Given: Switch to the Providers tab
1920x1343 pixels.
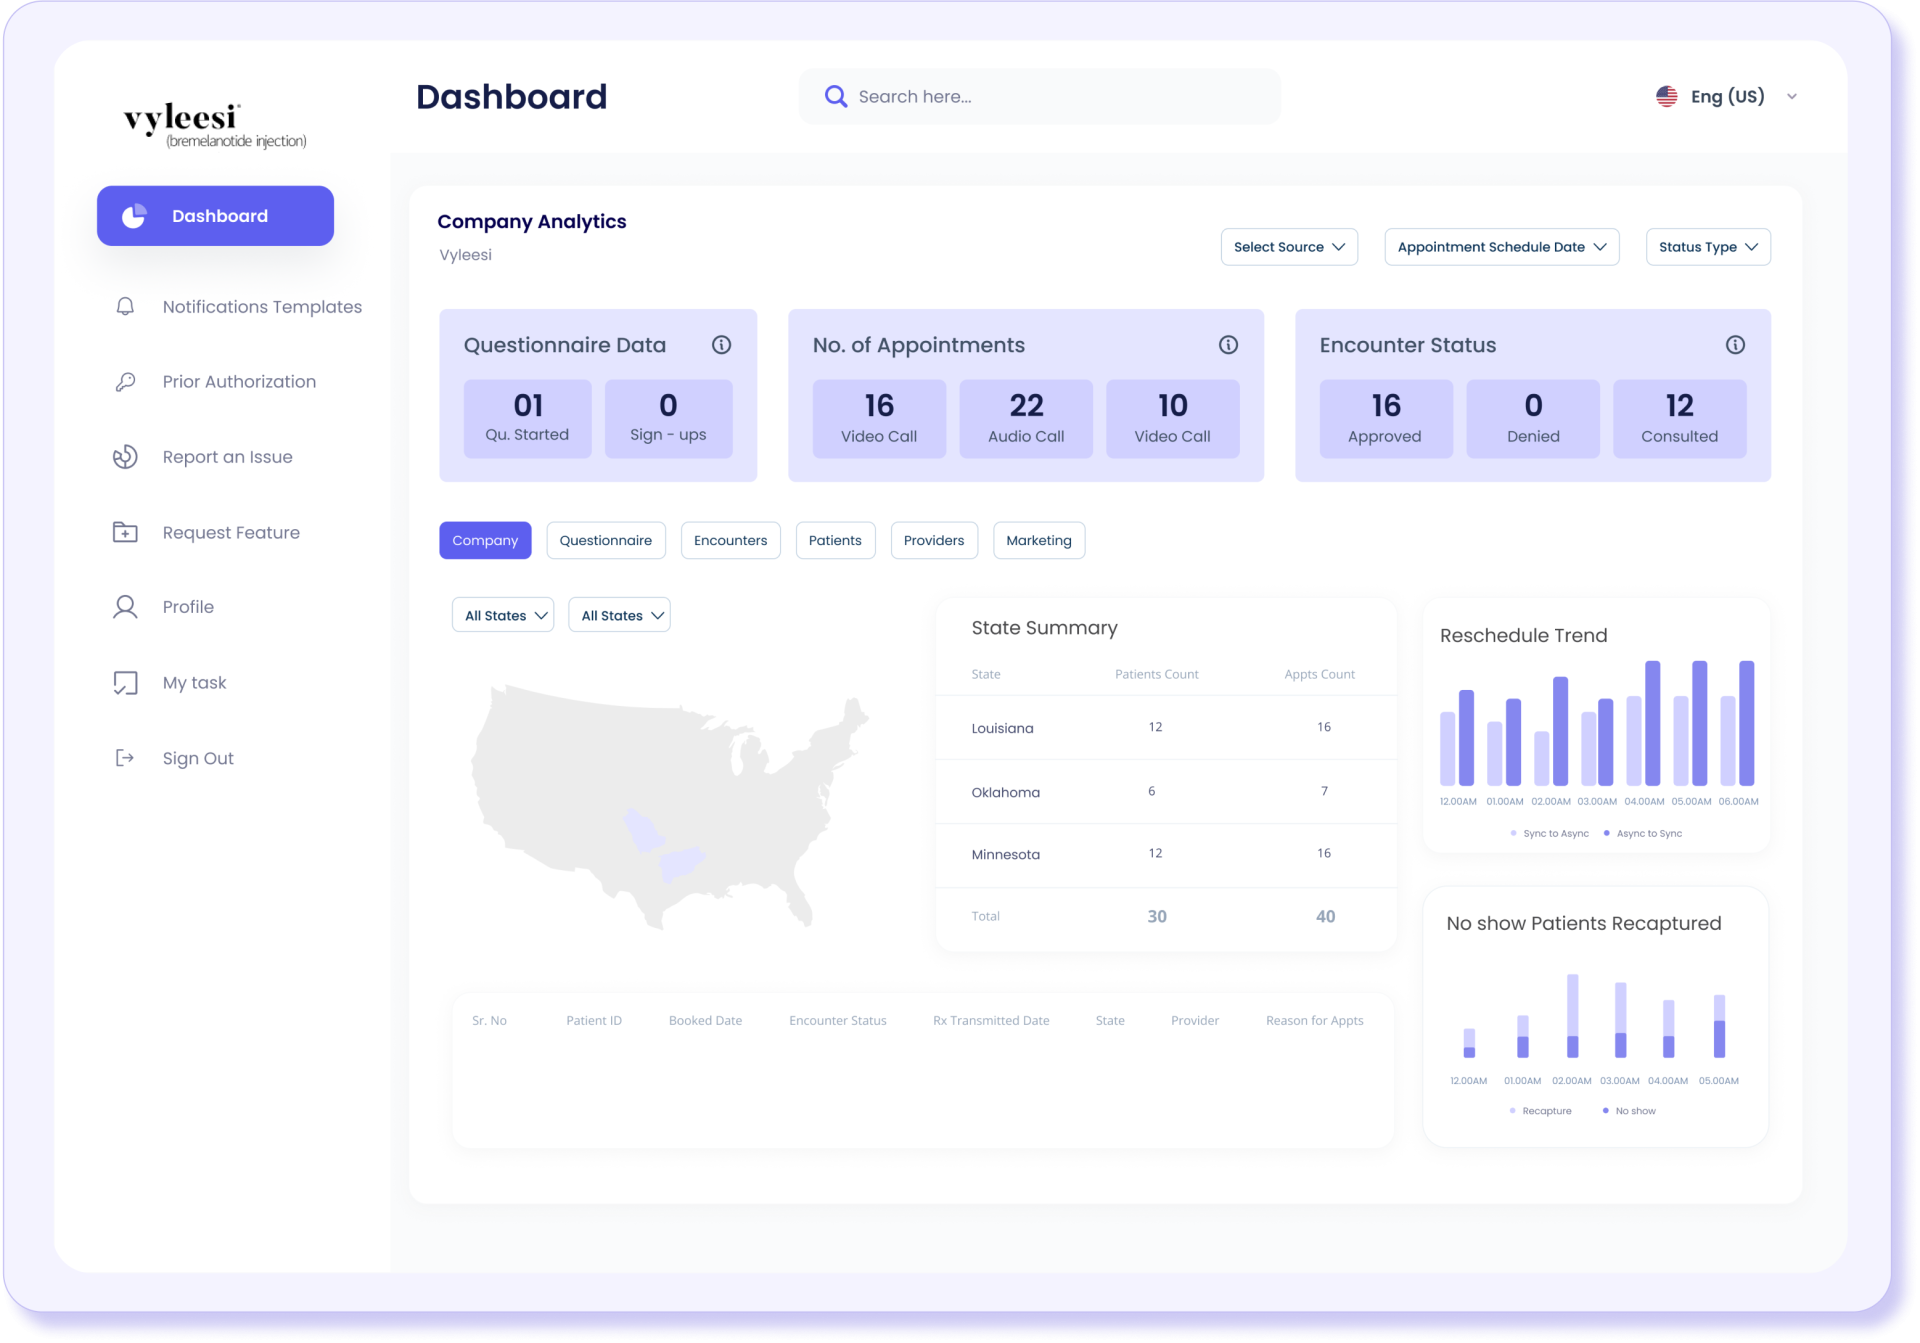Looking at the screenshot, I should click(933, 540).
